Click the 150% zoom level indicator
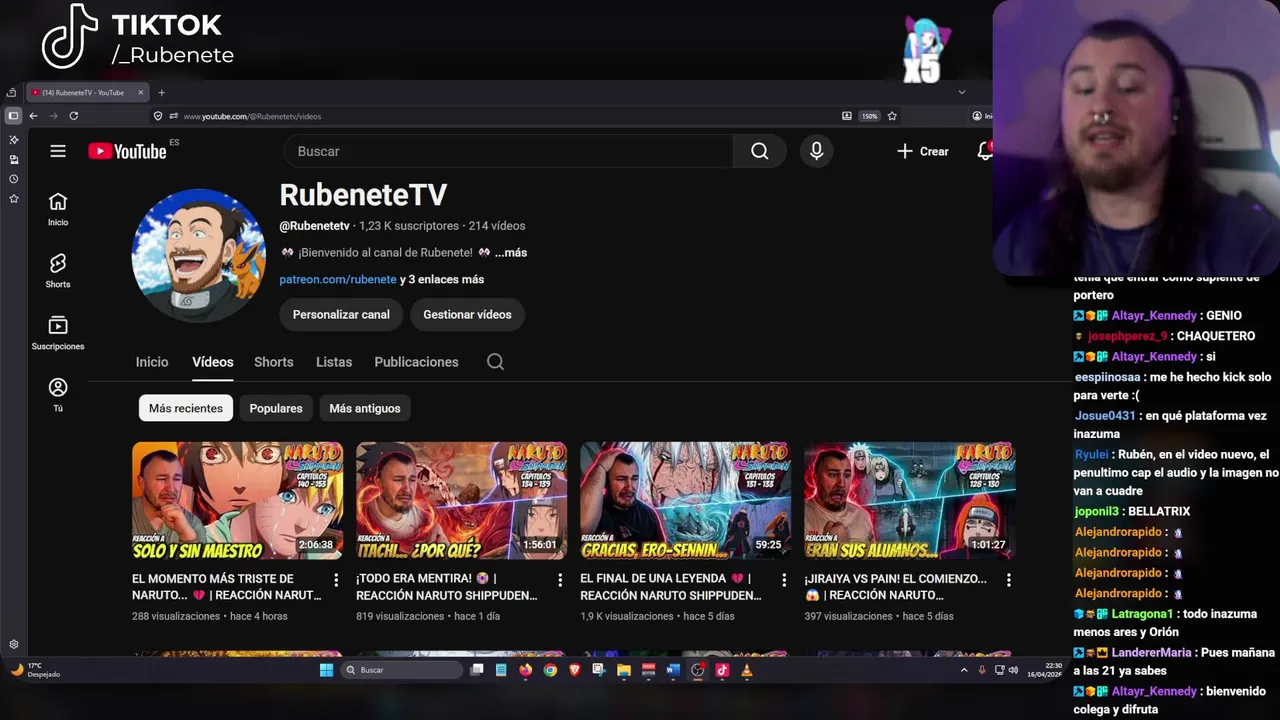1280x720 pixels. (x=870, y=116)
